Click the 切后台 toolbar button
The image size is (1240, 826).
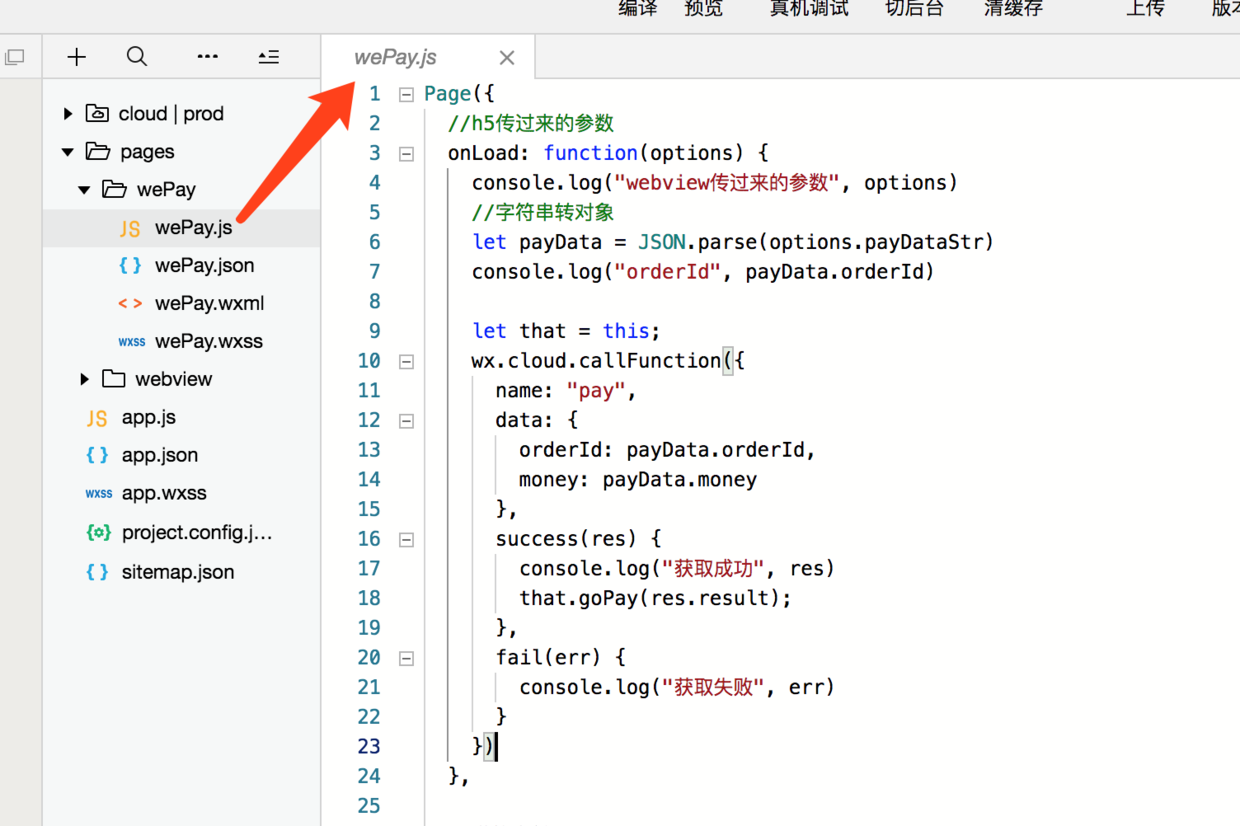click(x=914, y=8)
